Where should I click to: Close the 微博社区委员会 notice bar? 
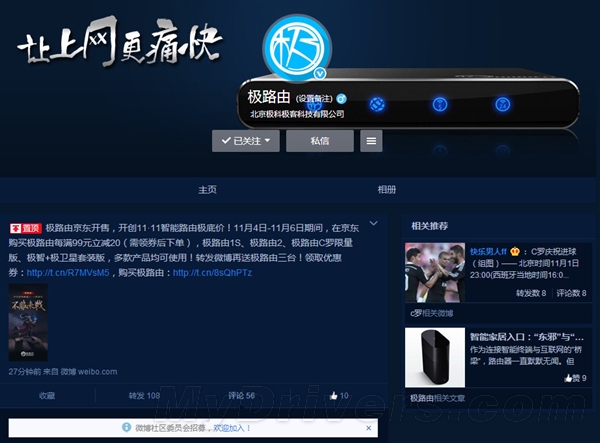tap(368, 428)
